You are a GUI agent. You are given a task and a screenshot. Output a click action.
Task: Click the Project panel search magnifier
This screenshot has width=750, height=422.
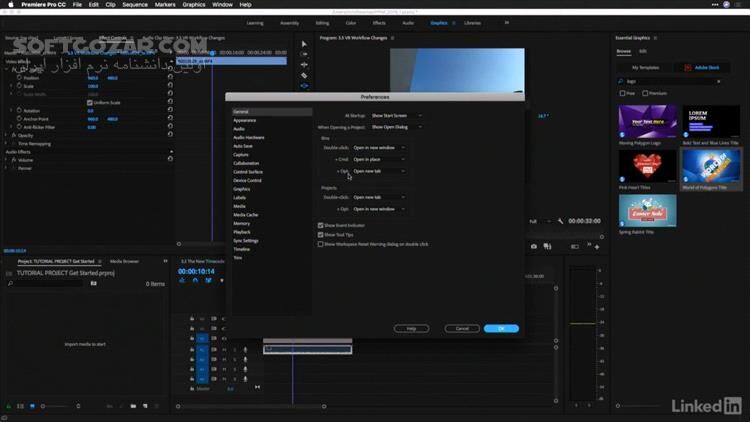coord(11,284)
